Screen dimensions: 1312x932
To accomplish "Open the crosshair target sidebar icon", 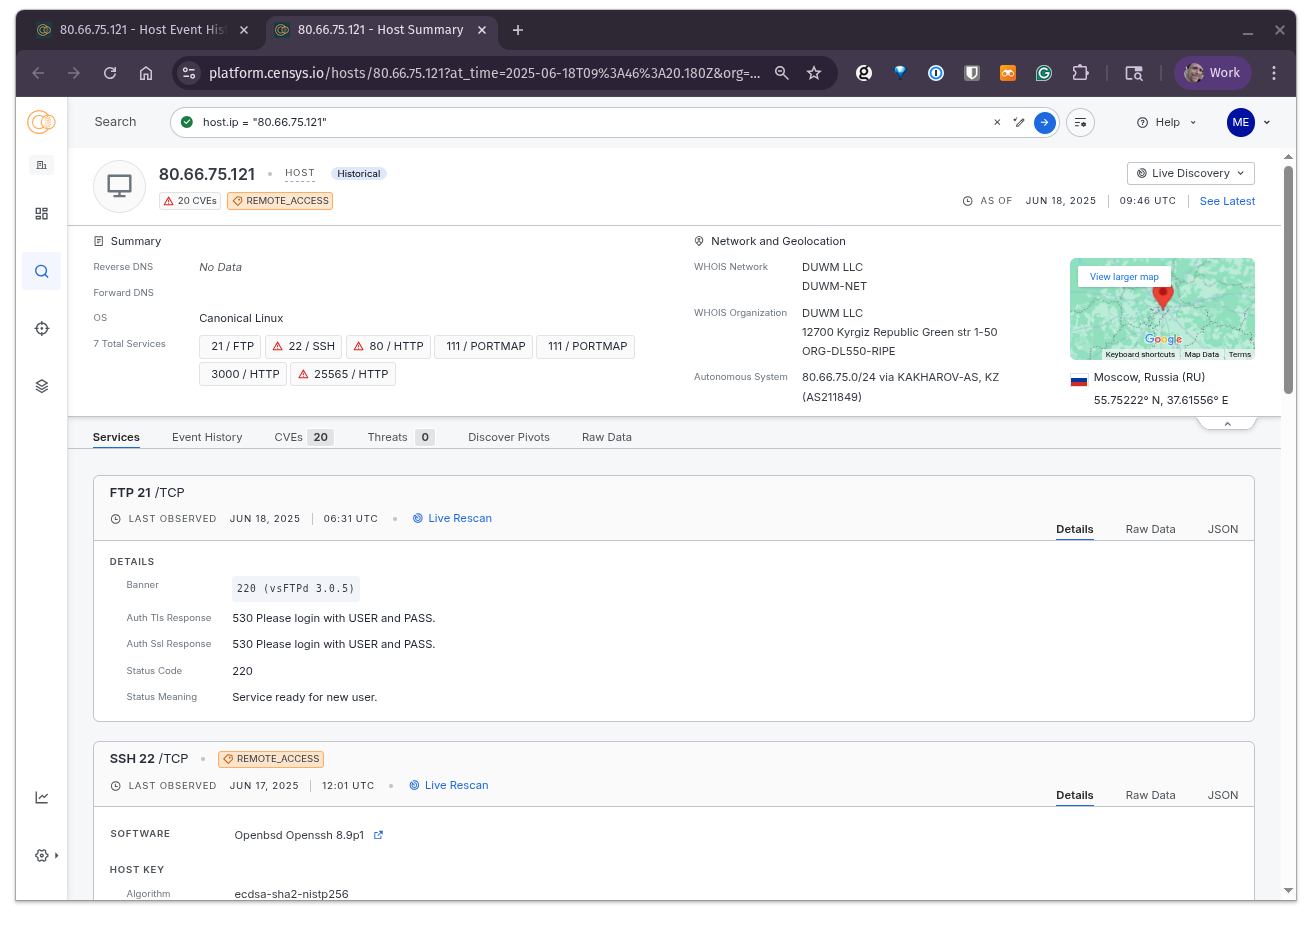I will tap(41, 328).
